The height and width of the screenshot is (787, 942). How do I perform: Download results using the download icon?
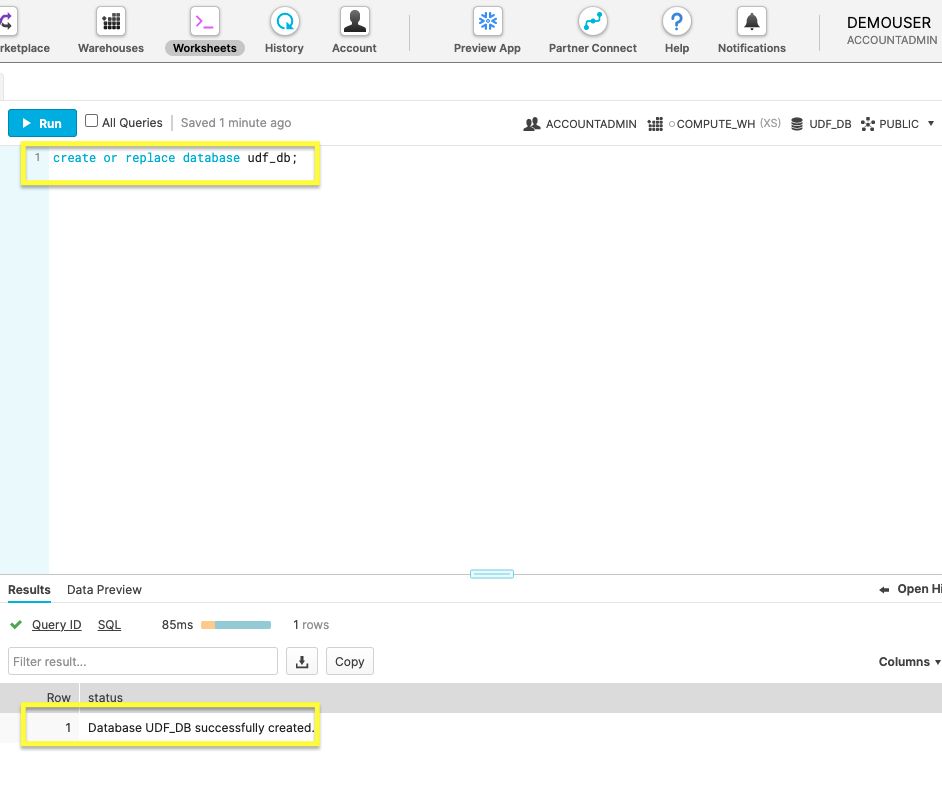tap(302, 661)
